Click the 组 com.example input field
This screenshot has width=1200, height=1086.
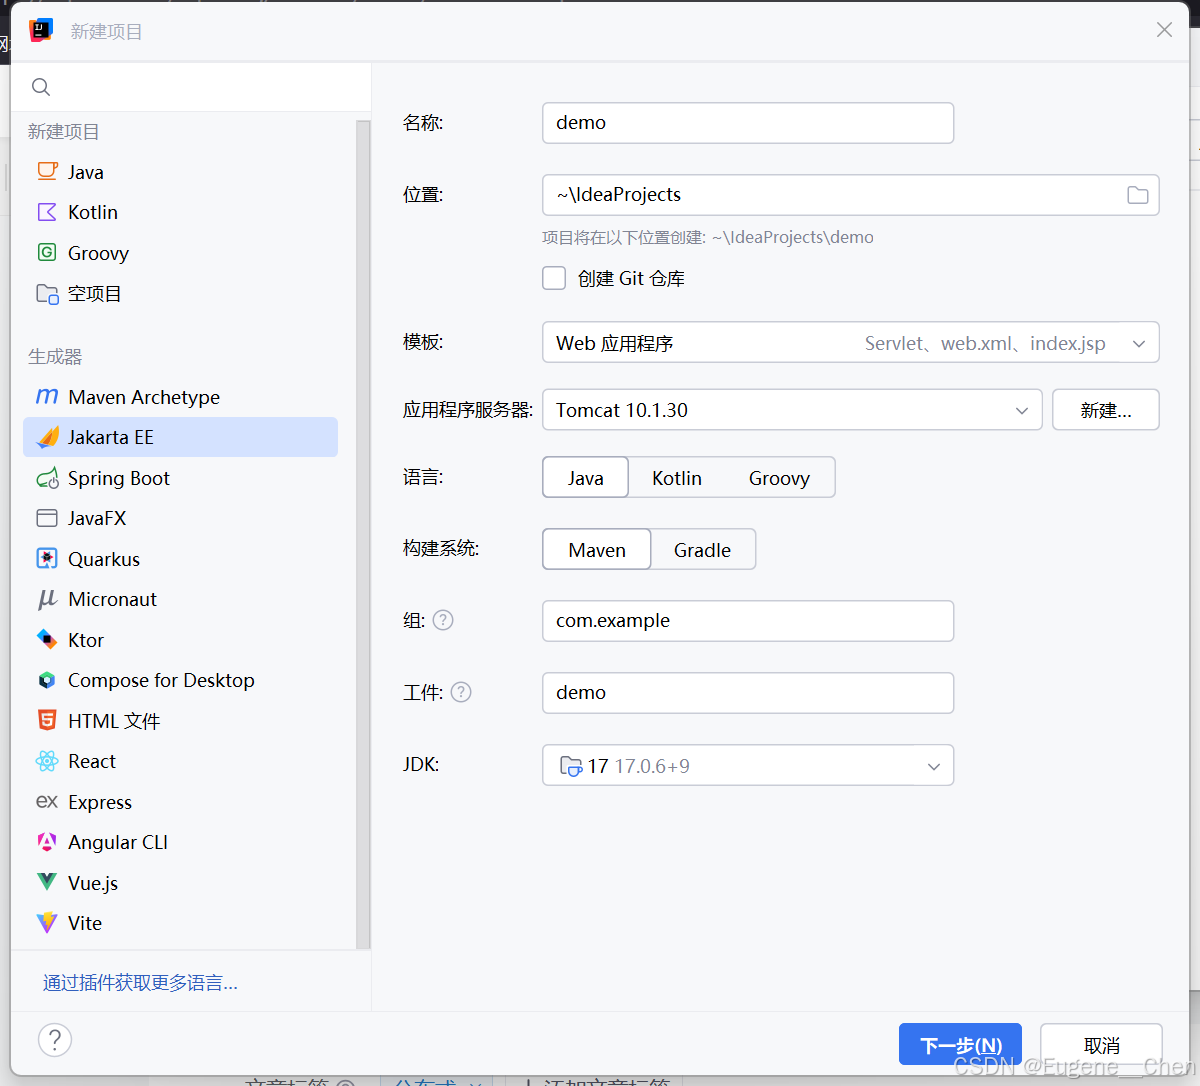point(748,621)
